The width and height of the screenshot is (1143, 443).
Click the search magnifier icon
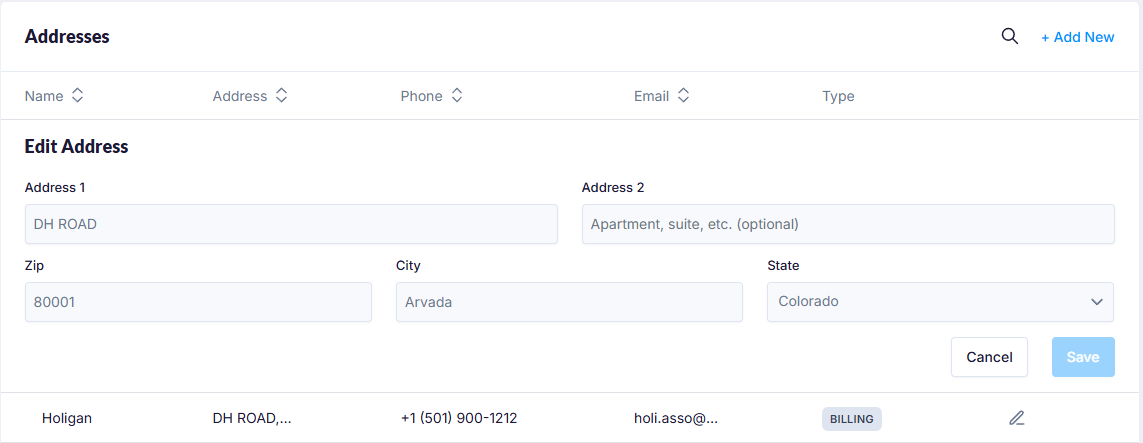click(x=1010, y=36)
